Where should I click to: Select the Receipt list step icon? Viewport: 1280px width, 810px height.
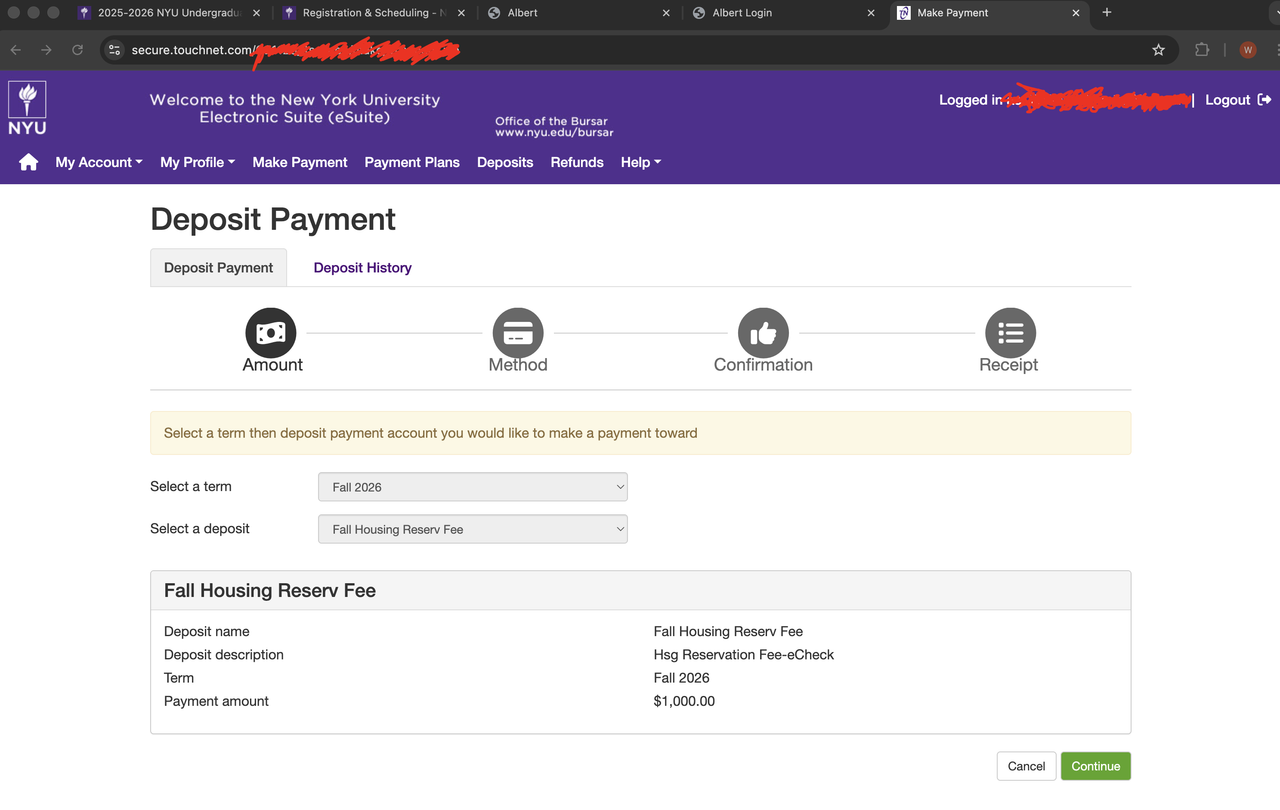1010,332
